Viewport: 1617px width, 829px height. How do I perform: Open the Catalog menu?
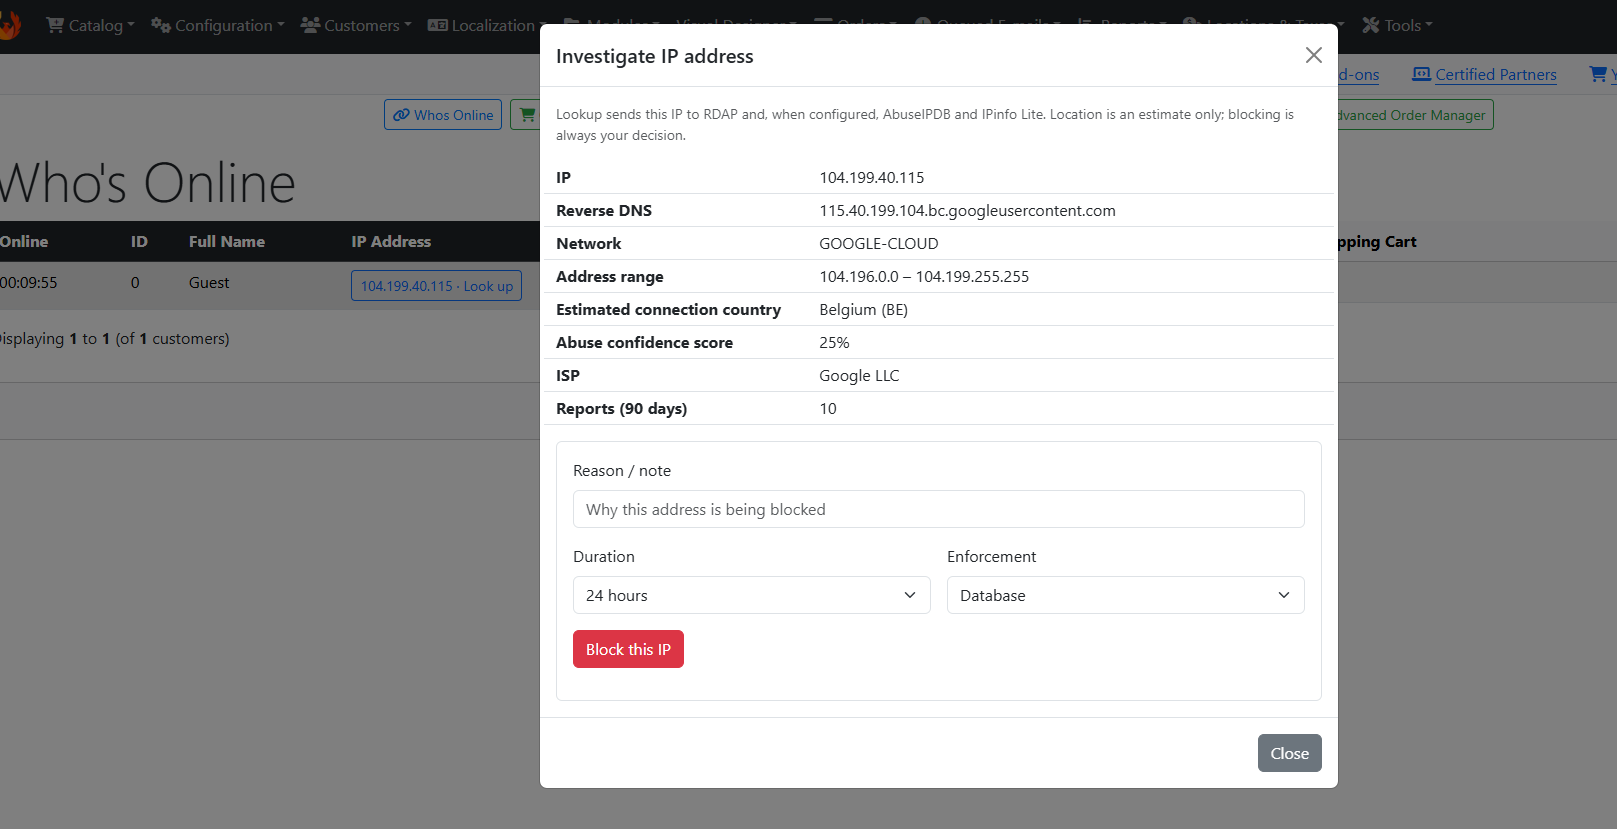90,25
